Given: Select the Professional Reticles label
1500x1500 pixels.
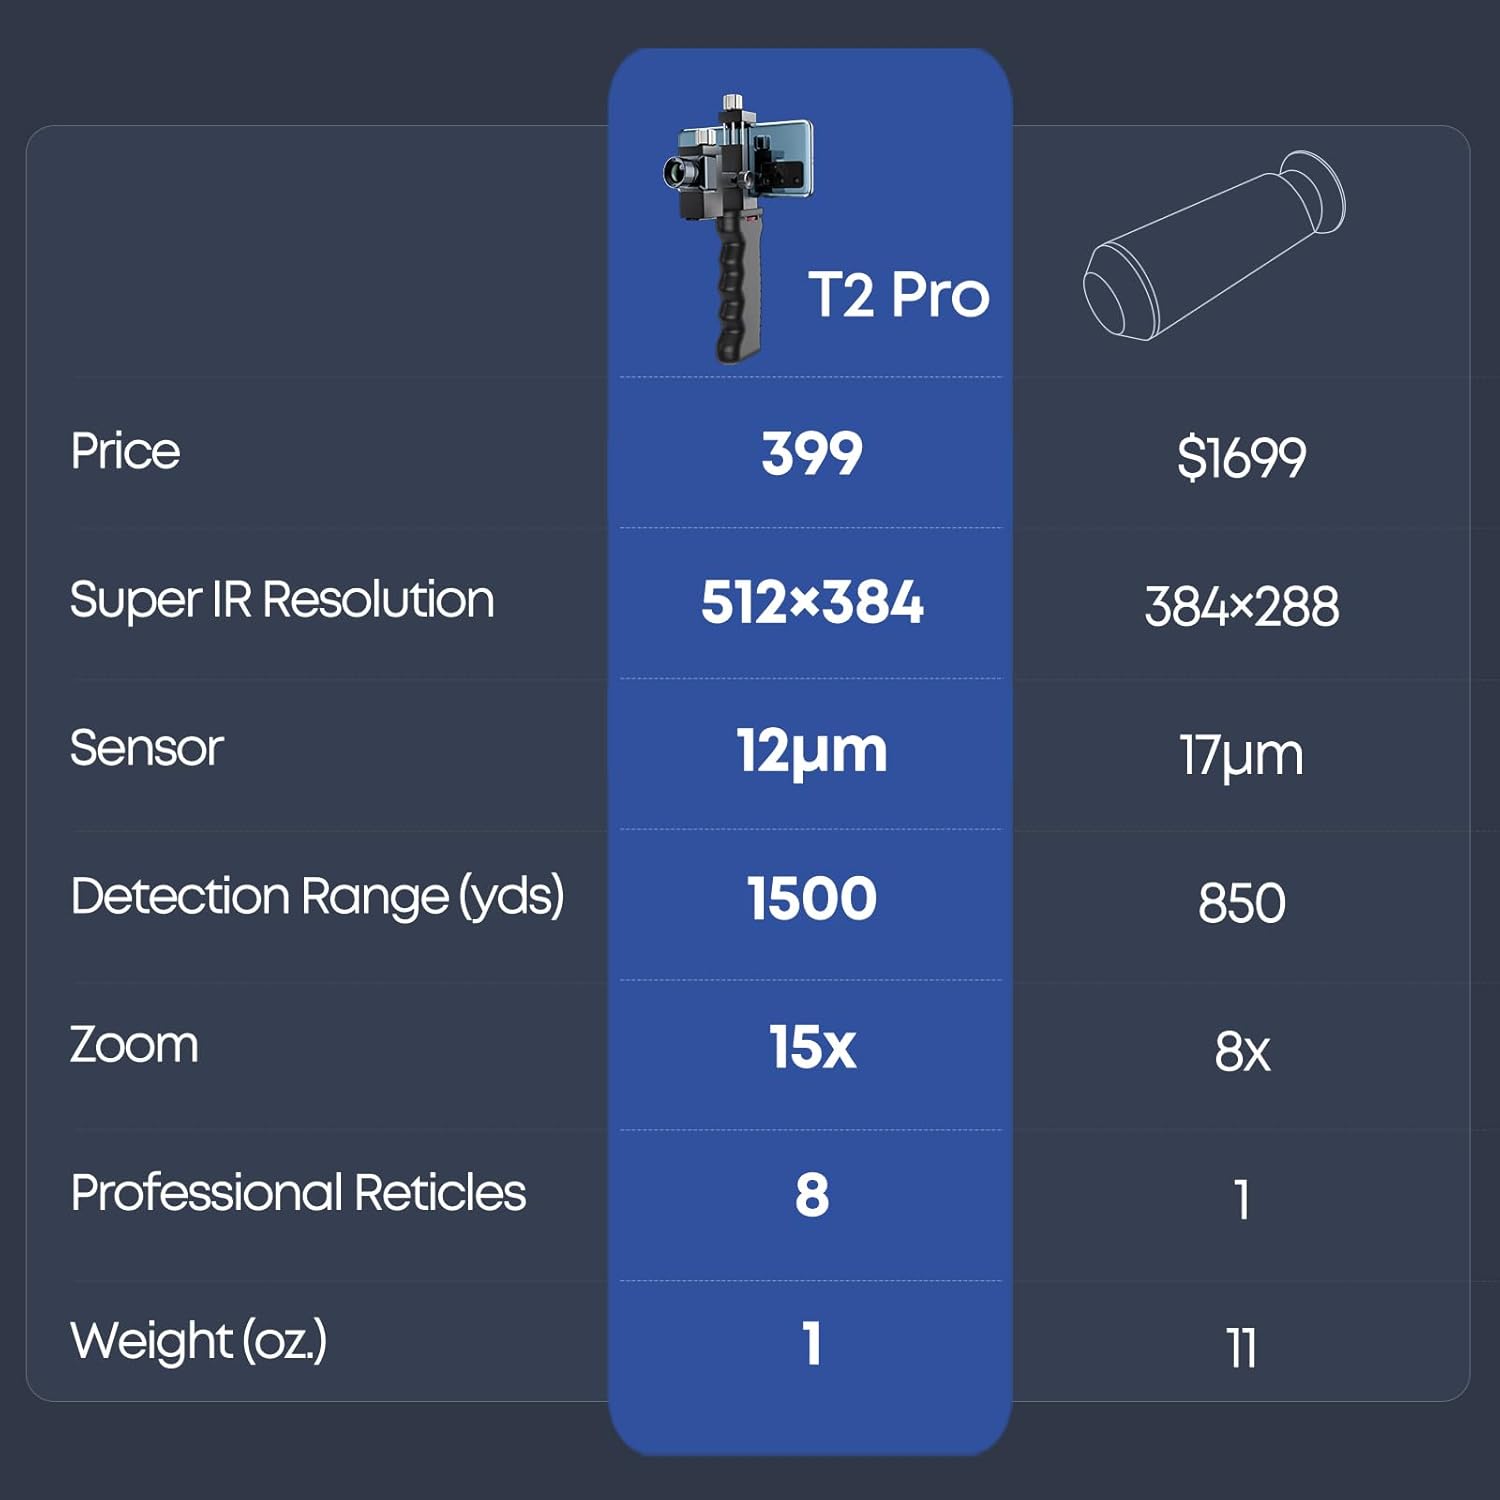Looking at the screenshot, I should click(x=298, y=1193).
